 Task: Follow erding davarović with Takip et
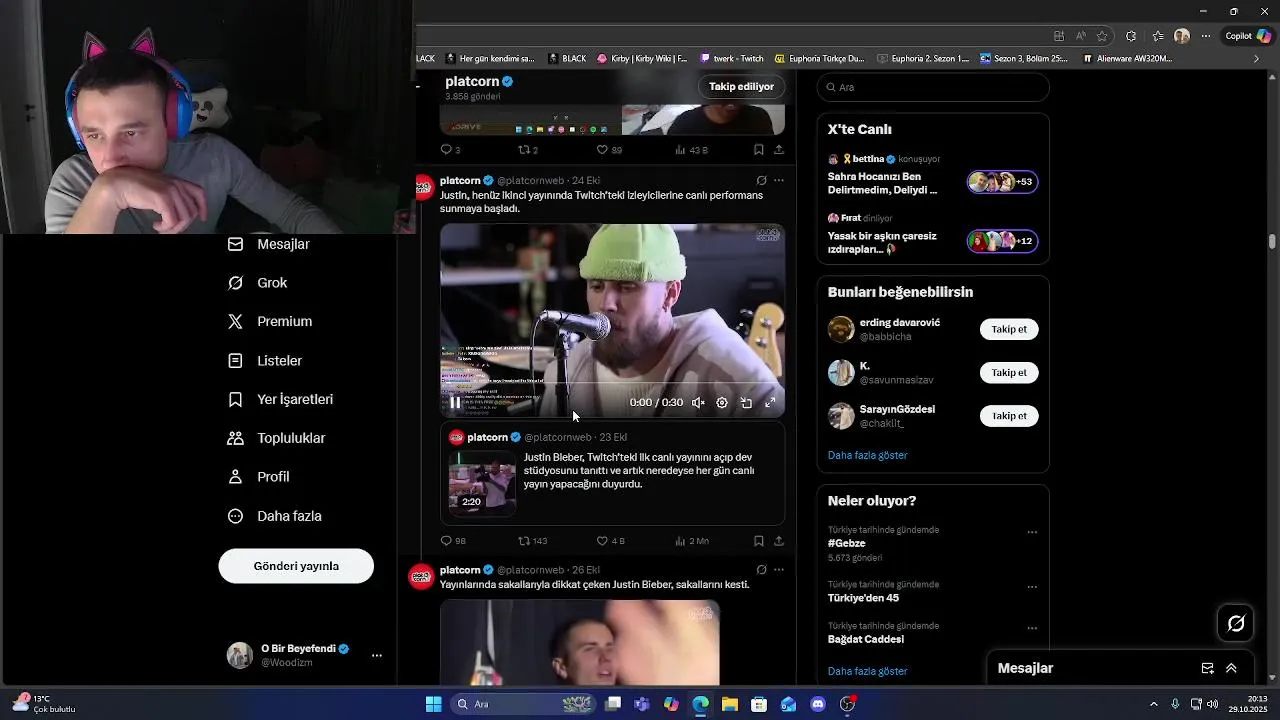[1009, 330]
